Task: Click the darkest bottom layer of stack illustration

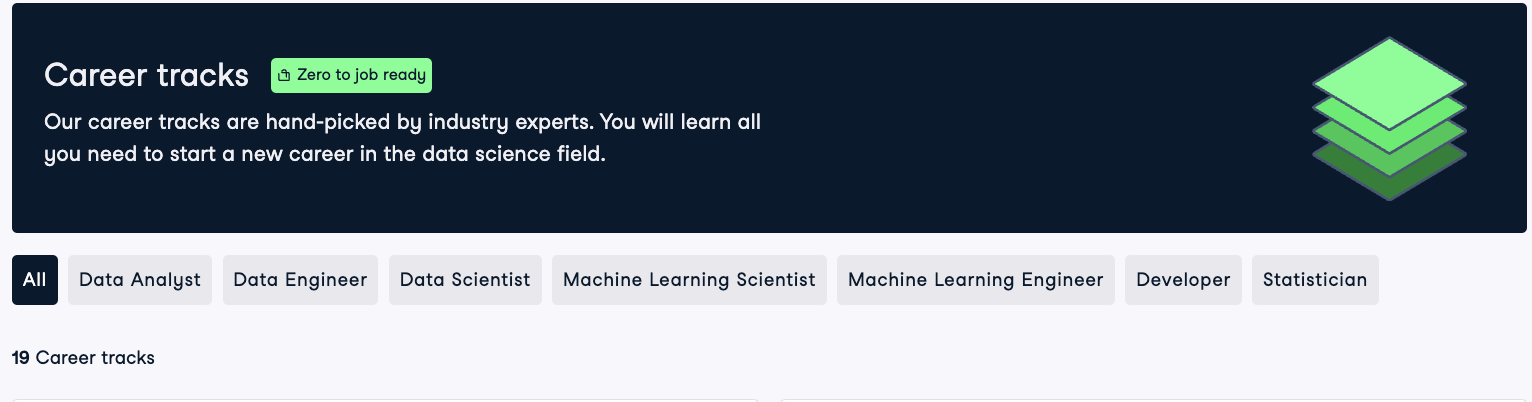Action: click(x=1389, y=184)
